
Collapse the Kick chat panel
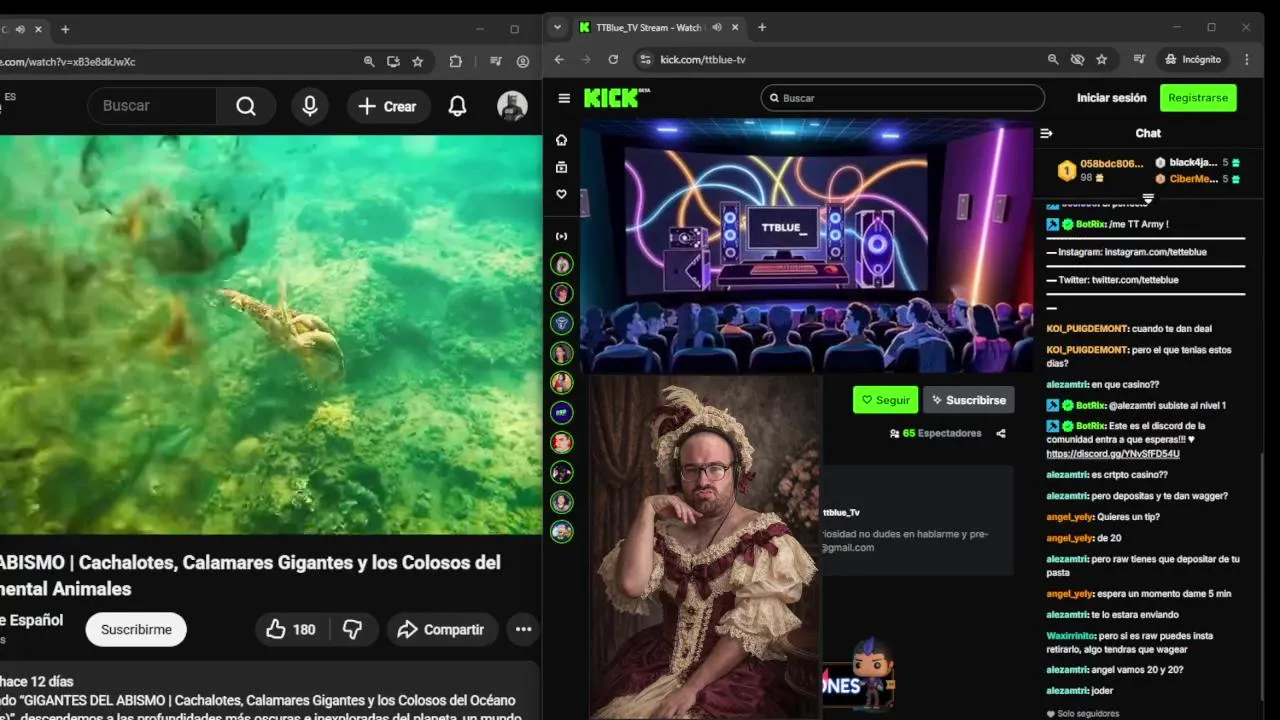coord(1046,133)
